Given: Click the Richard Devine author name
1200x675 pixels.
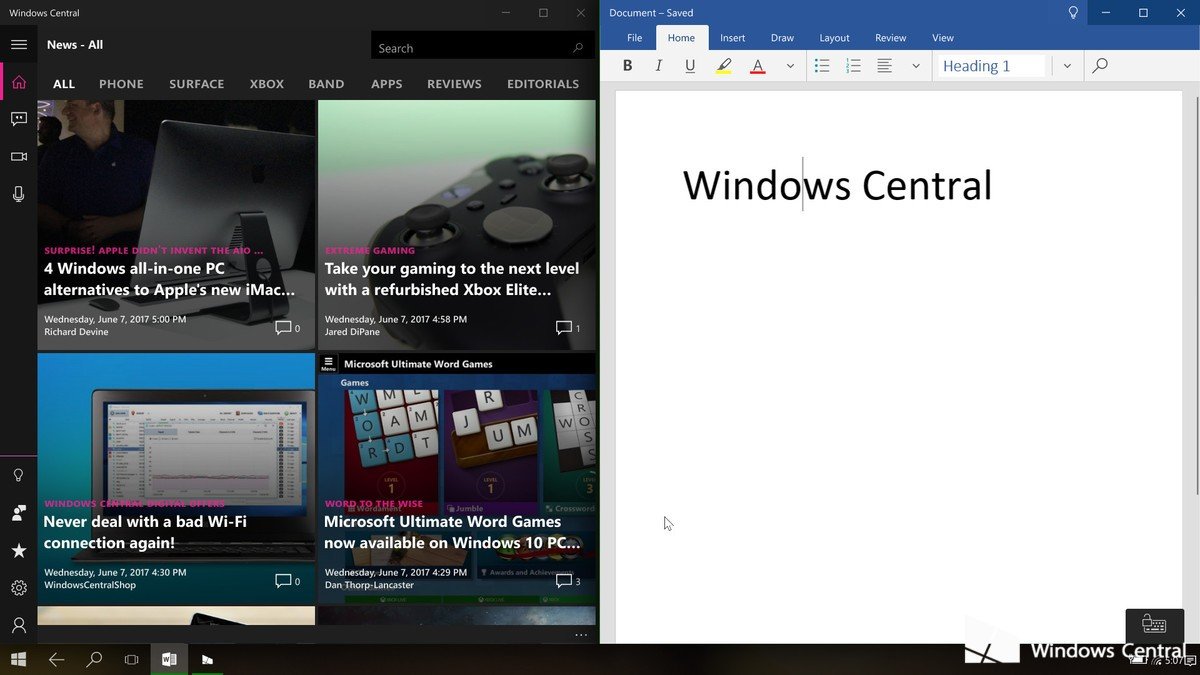Looking at the screenshot, I should (x=76, y=332).
